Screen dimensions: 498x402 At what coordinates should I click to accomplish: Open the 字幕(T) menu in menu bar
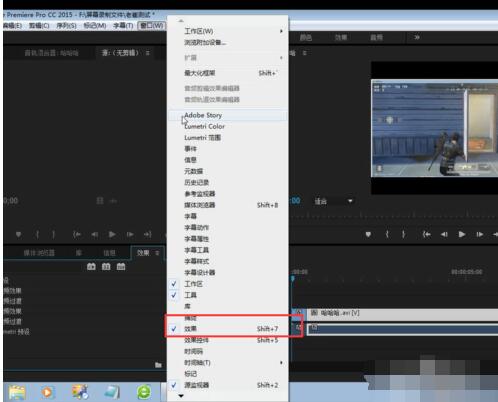click(x=123, y=26)
